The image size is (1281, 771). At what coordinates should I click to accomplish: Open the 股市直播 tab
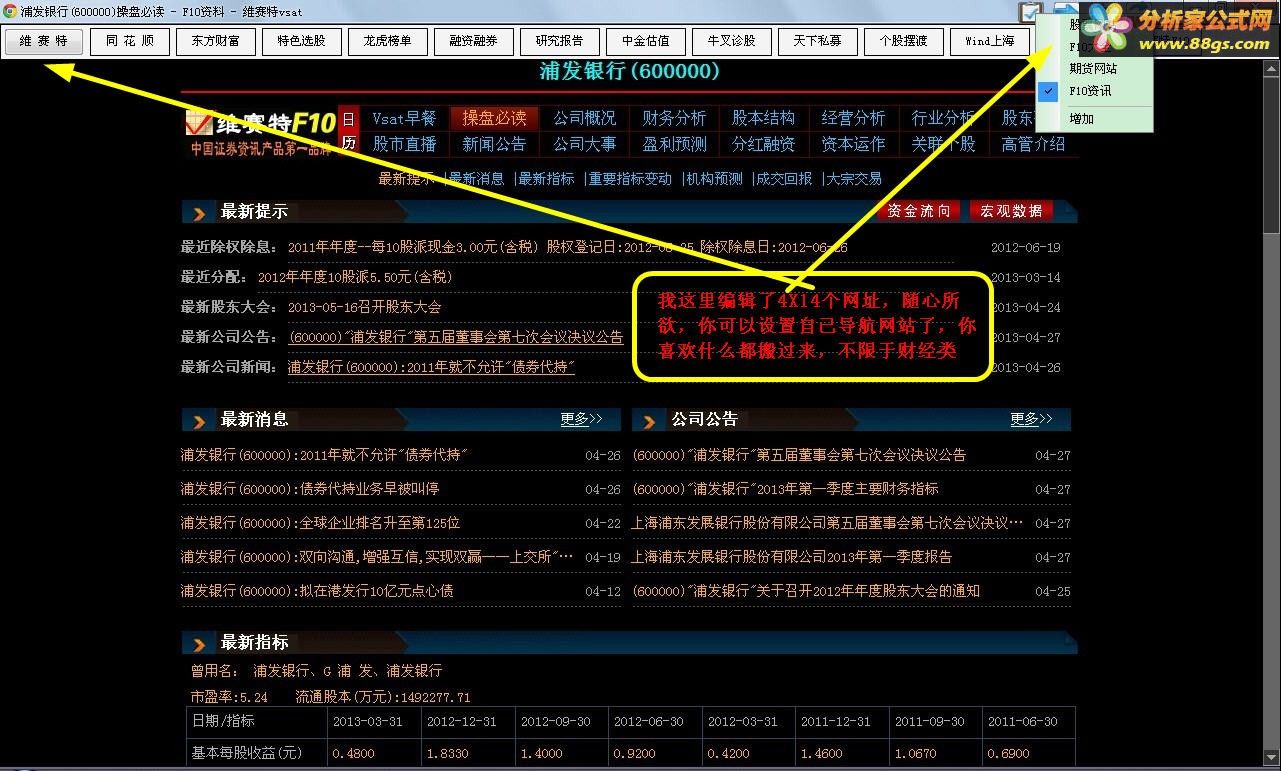(404, 144)
